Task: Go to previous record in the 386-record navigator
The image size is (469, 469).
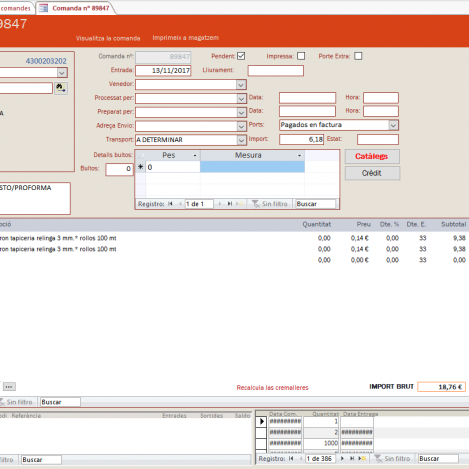Action: pyautogui.click(x=301, y=458)
